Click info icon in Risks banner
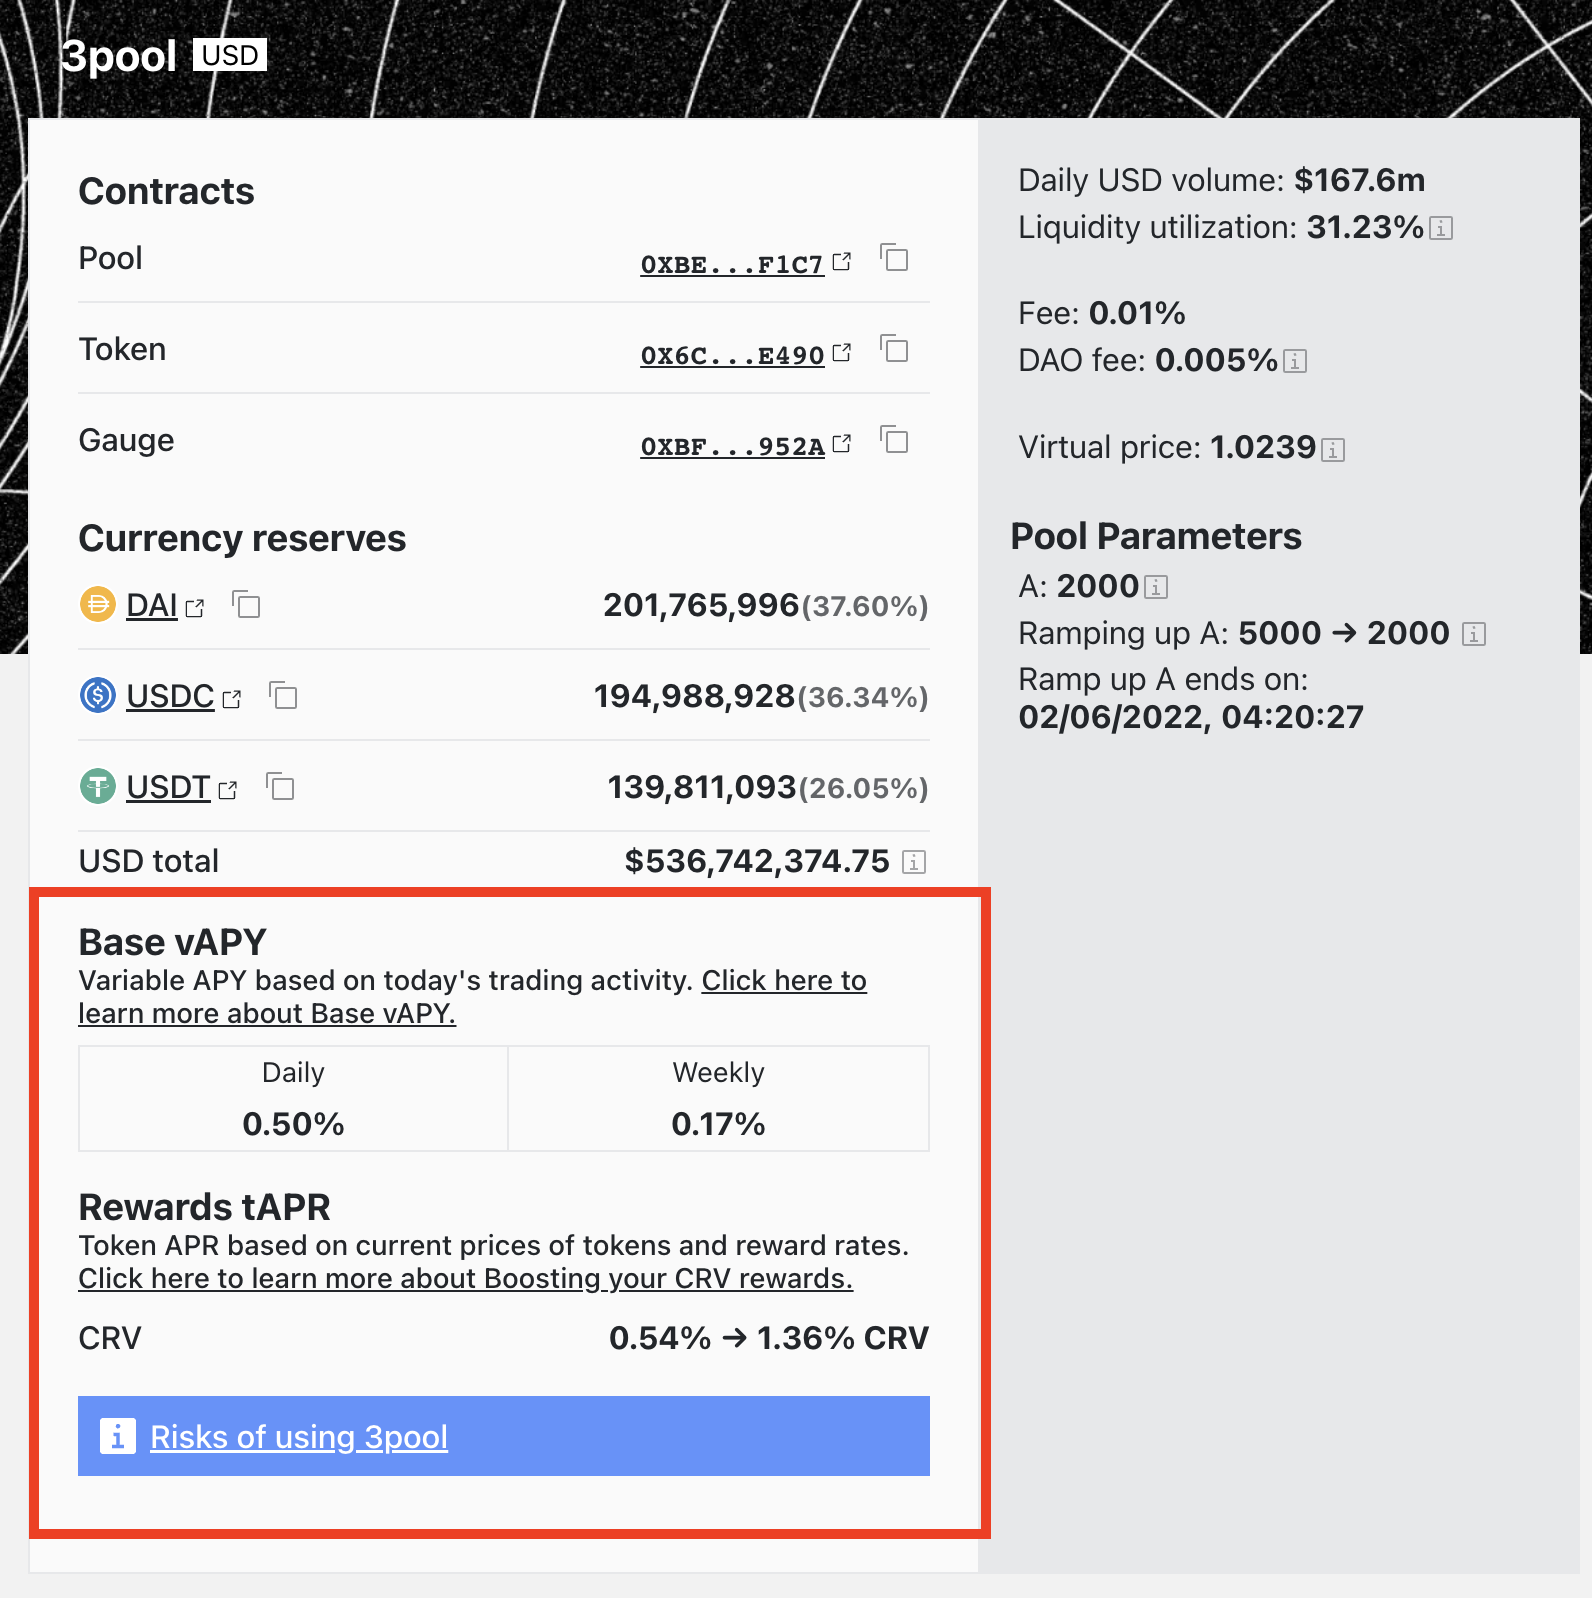 [118, 1436]
